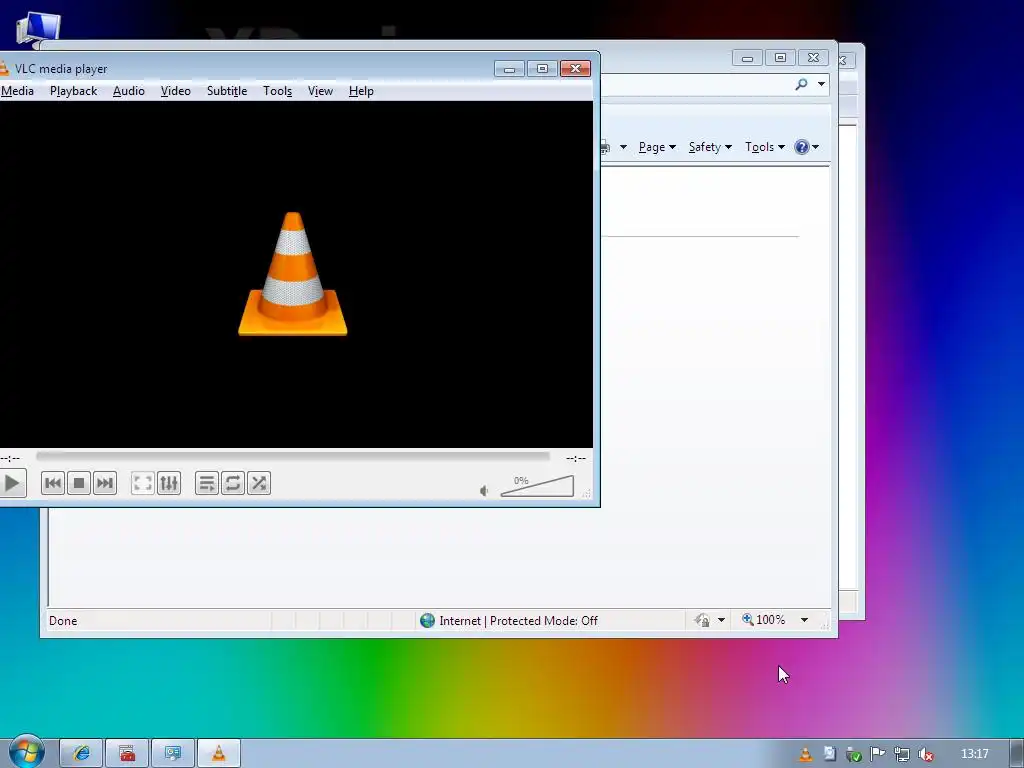Open the red toolbox taskbar app
The width and height of the screenshot is (1024, 768).
(127, 754)
